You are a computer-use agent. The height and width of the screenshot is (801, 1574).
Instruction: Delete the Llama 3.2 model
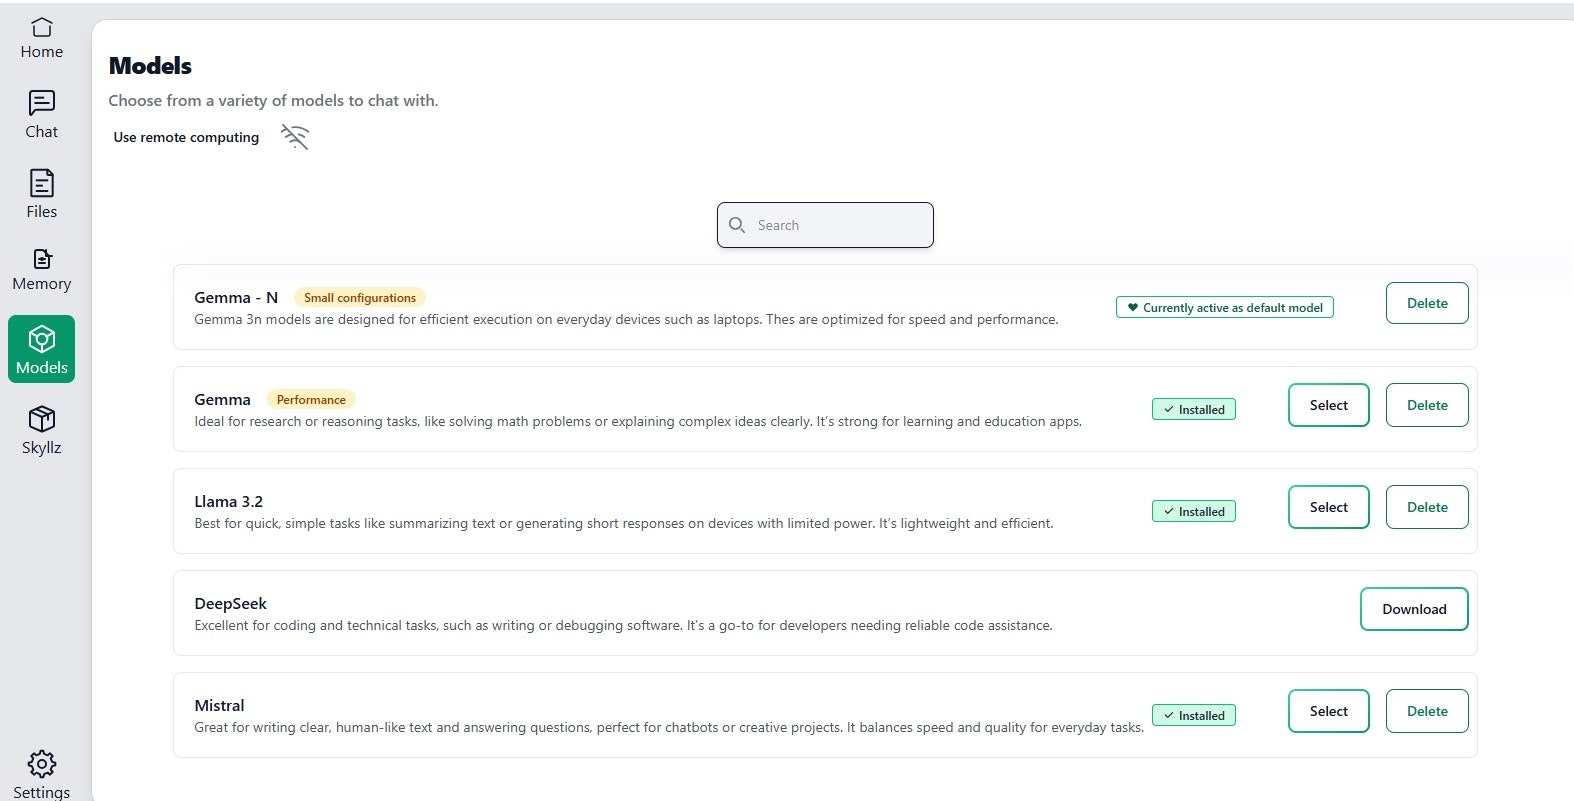[x=1427, y=507]
